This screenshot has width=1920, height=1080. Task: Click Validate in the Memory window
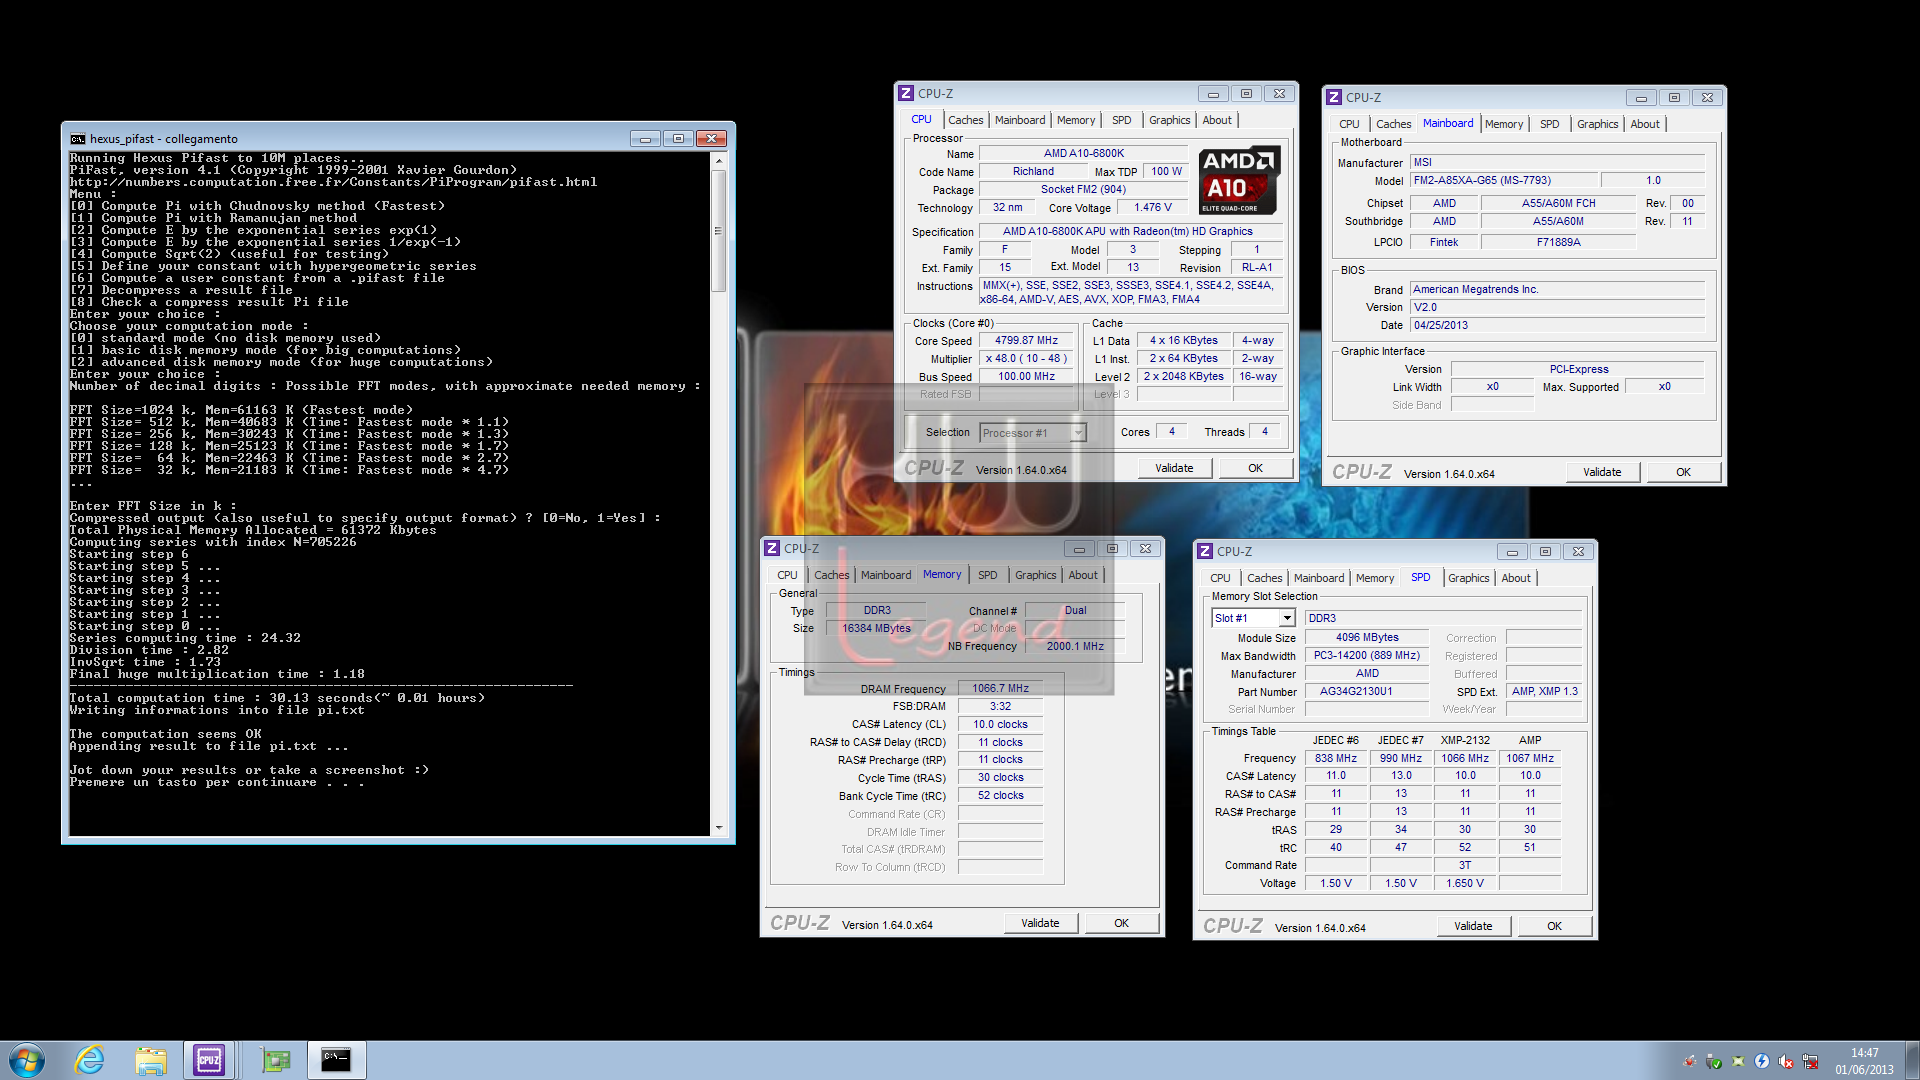1040,923
